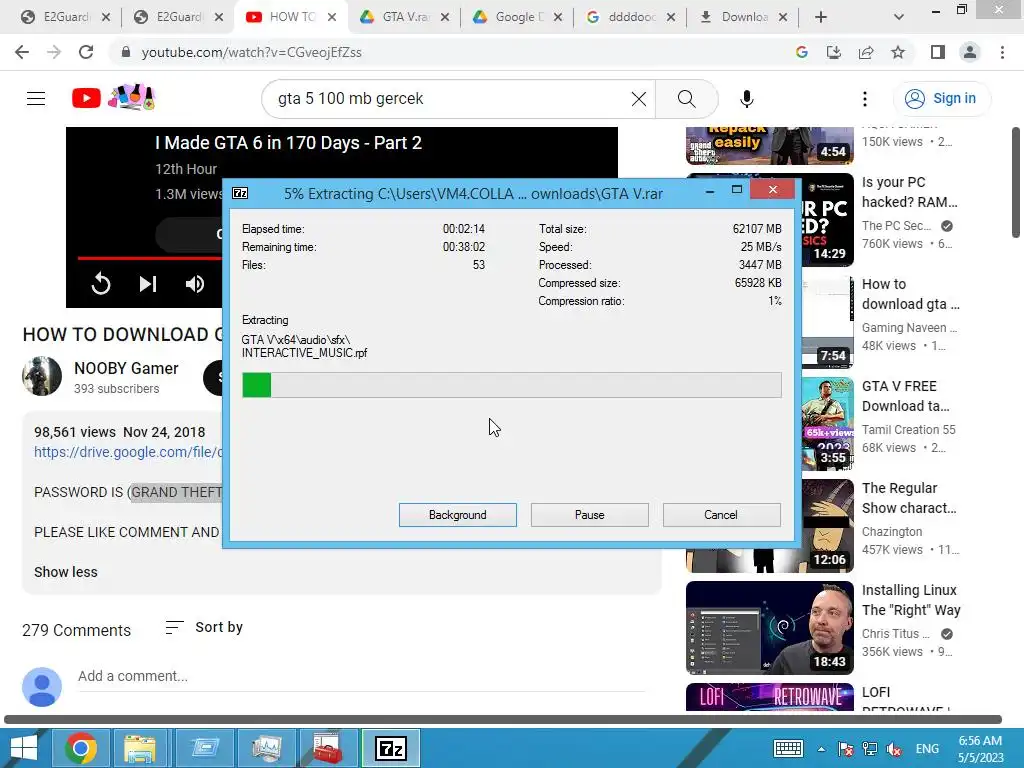Switch to Downloads tab

744,17
